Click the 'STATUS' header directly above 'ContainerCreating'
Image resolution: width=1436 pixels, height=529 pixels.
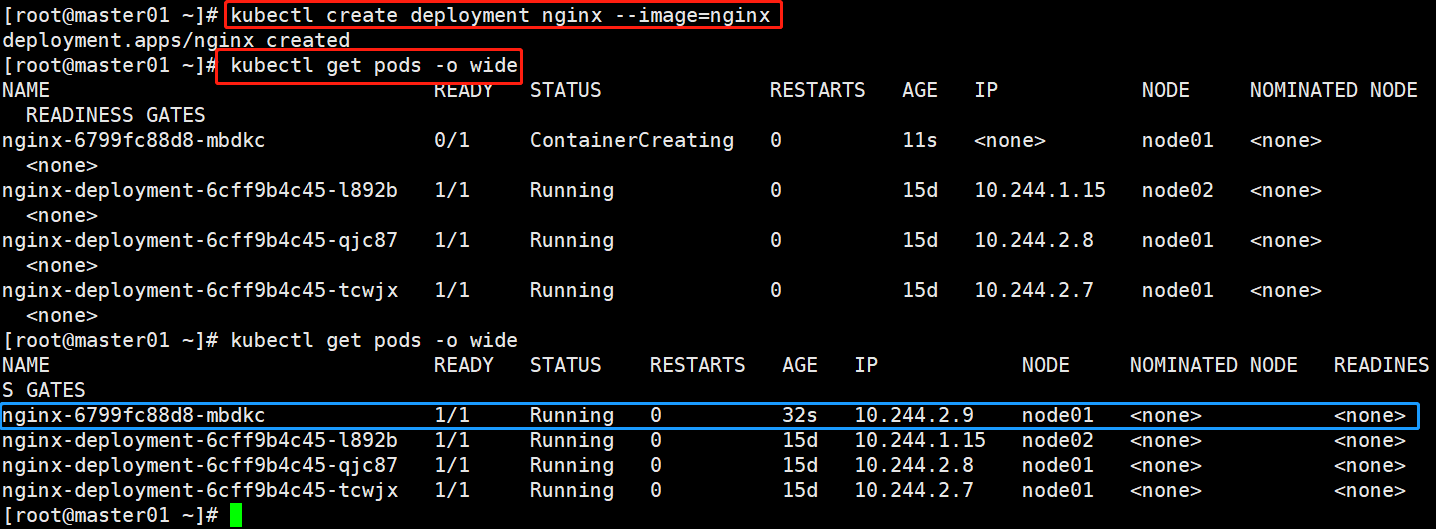tap(565, 90)
